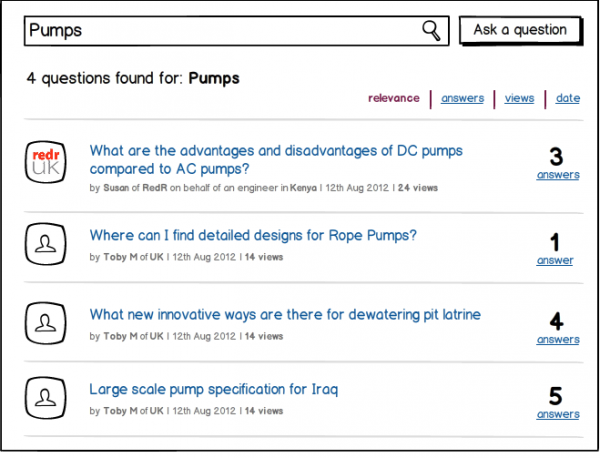View the 4 answers link
Viewport: 600px width, 458px height.
coord(558,340)
